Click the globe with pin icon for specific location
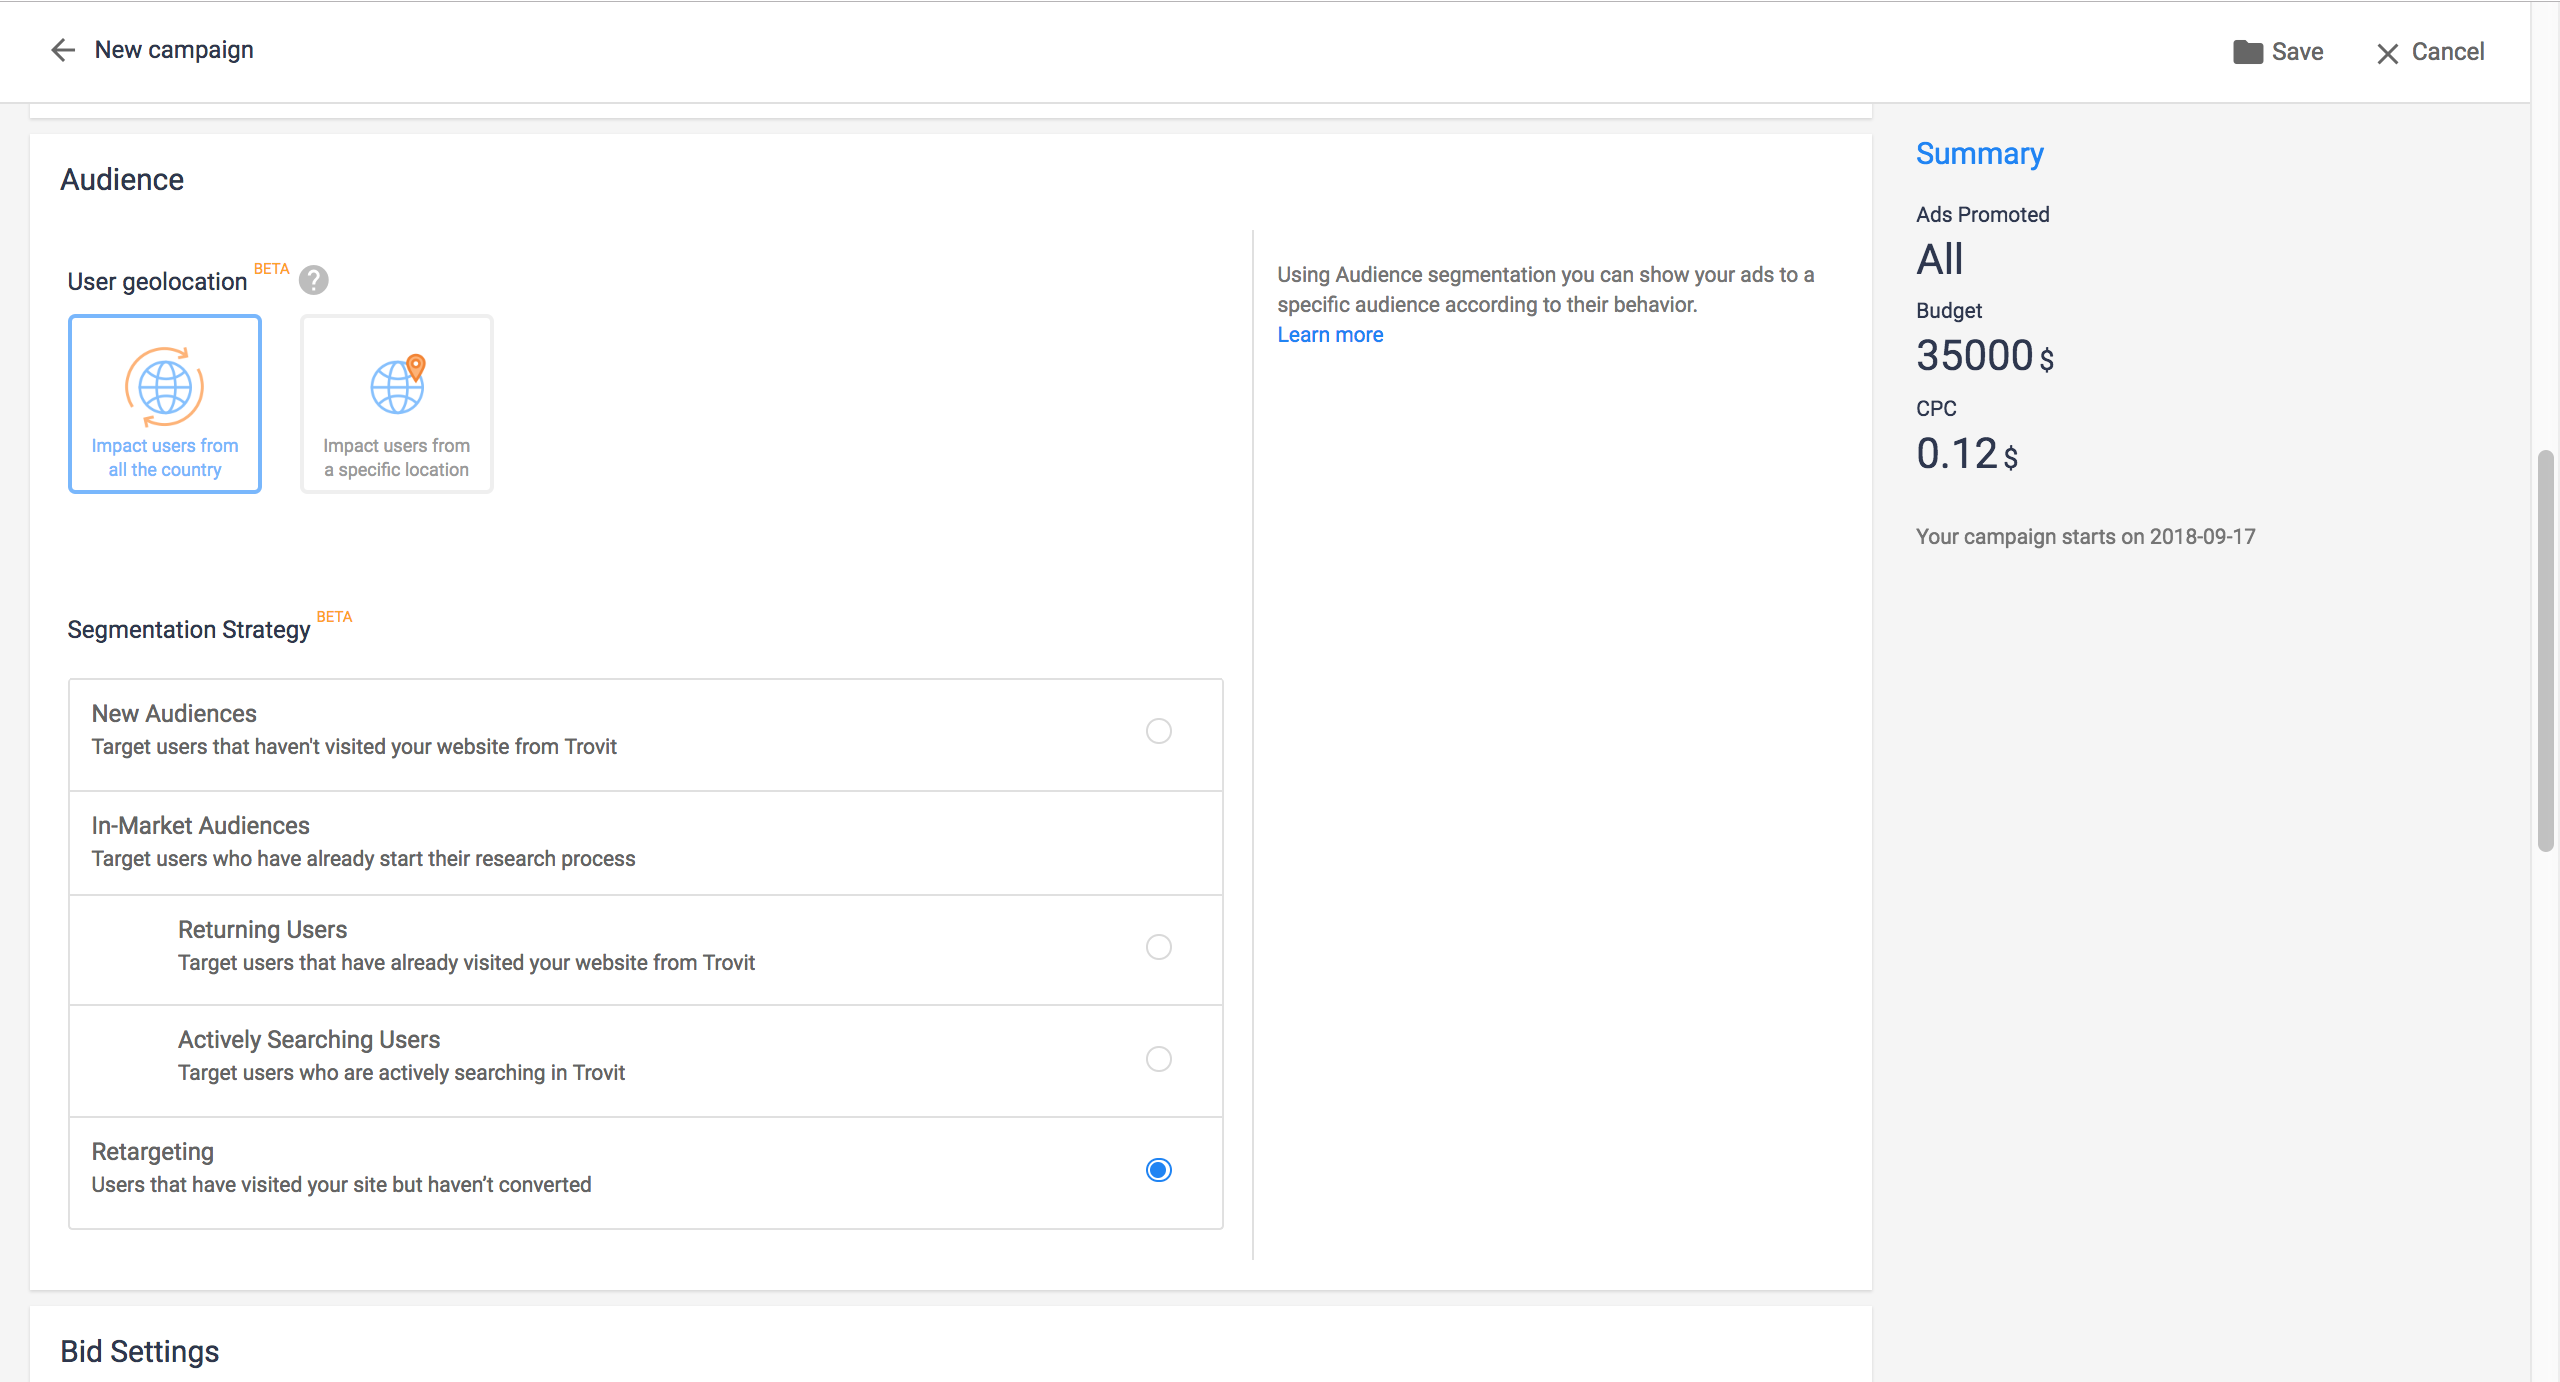Viewport: 2560px width, 1382px height. (x=397, y=385)
